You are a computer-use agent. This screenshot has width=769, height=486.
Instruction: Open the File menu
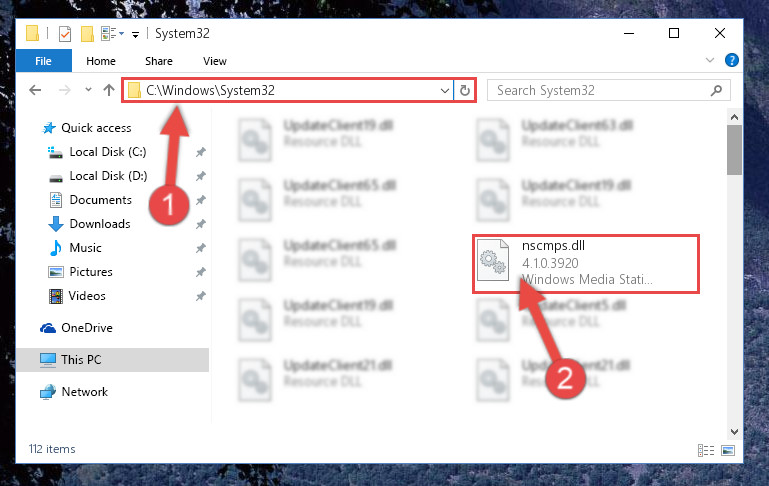point(44,61)
